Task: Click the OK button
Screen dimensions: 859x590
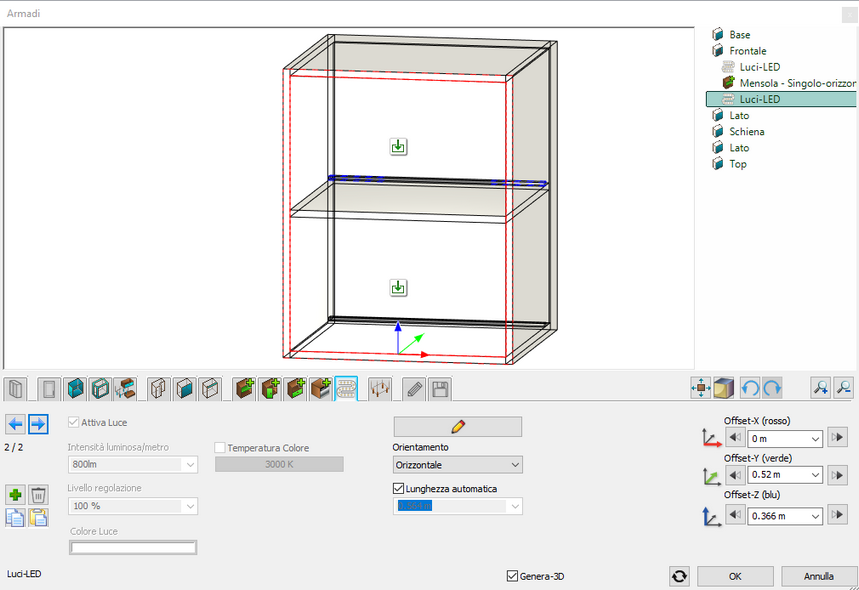Action: click(x=735, y=576)
